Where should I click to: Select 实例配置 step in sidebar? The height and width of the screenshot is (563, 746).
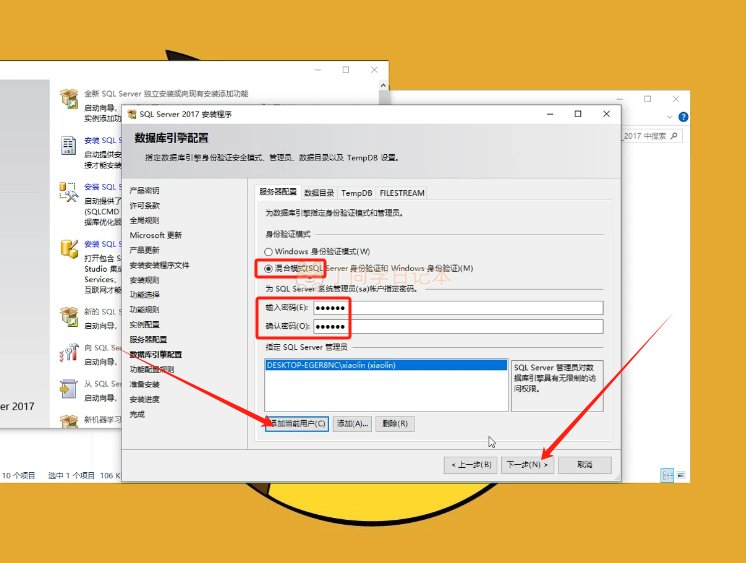click(x=144, y=325)
